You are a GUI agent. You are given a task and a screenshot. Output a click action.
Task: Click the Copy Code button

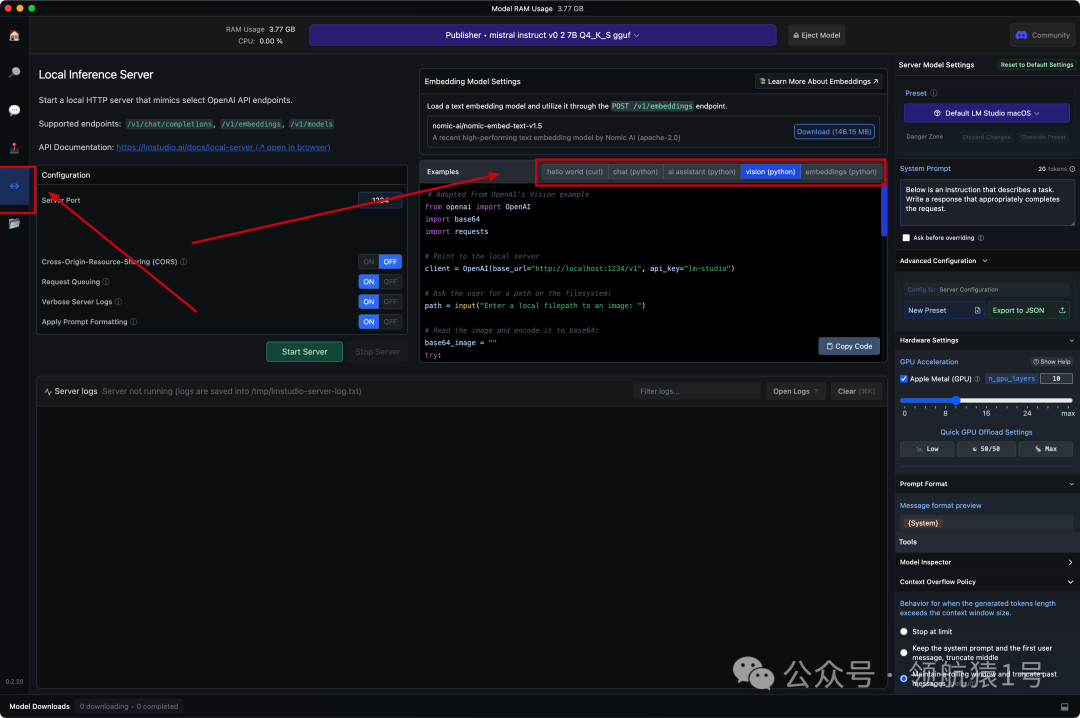[x=849, y=347]
